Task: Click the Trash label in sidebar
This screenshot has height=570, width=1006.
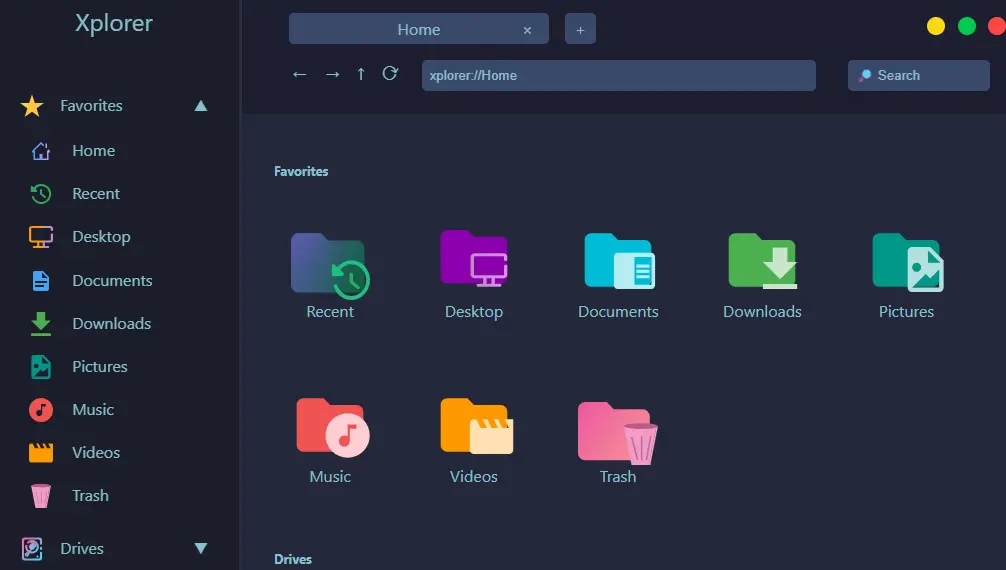Action: coord(90,496)
